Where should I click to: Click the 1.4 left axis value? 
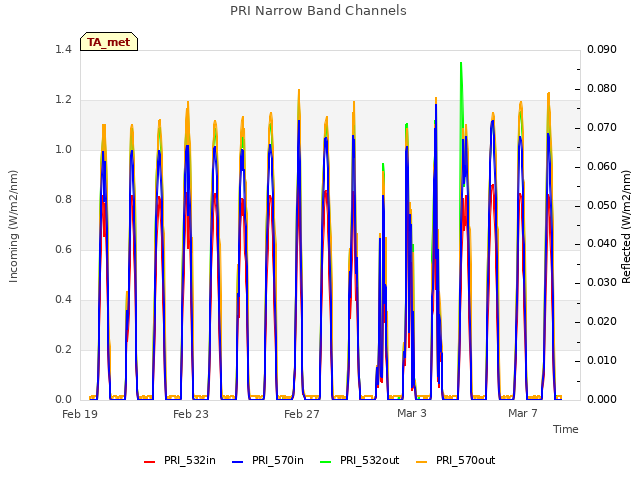tap(63, 49)
